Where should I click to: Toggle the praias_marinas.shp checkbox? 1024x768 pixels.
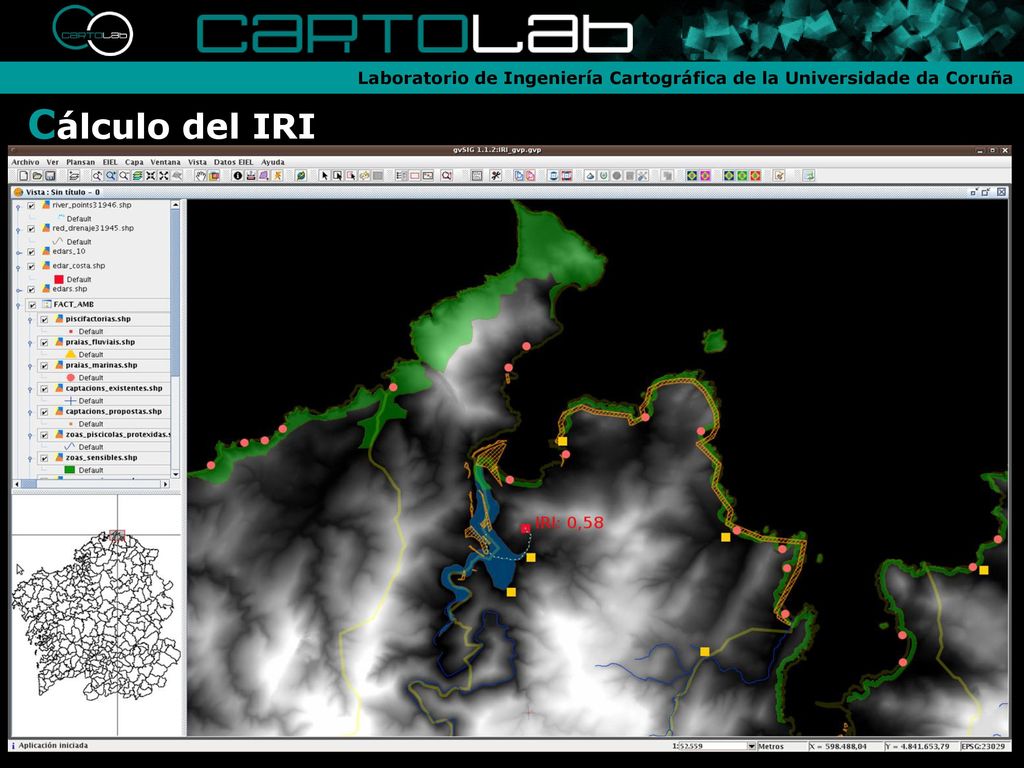tap(44, 366)
